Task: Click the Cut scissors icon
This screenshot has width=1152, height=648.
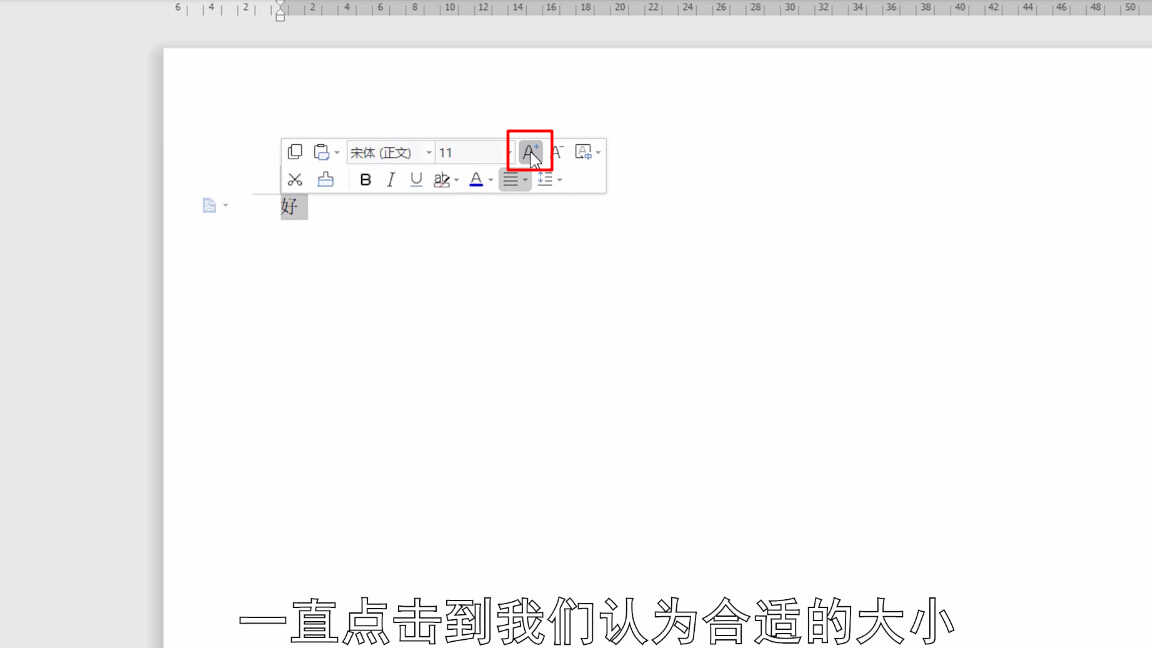Action: (x=295, y=179)
